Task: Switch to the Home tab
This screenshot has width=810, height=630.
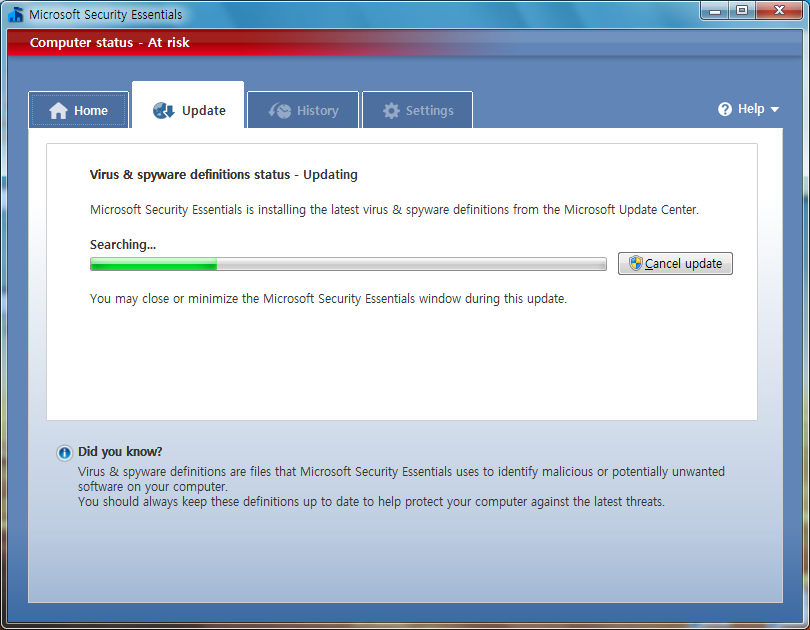Action: click(79, 110)
